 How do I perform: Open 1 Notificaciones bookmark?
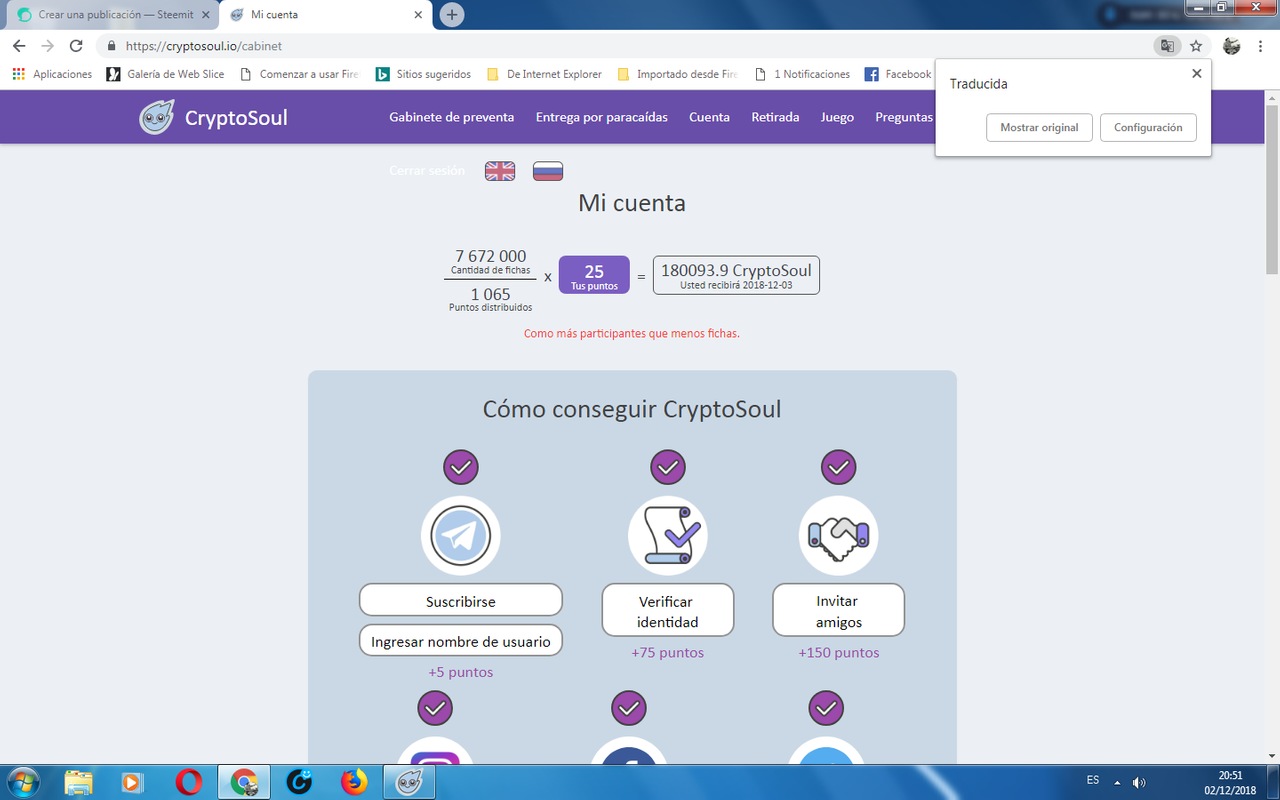802,74
